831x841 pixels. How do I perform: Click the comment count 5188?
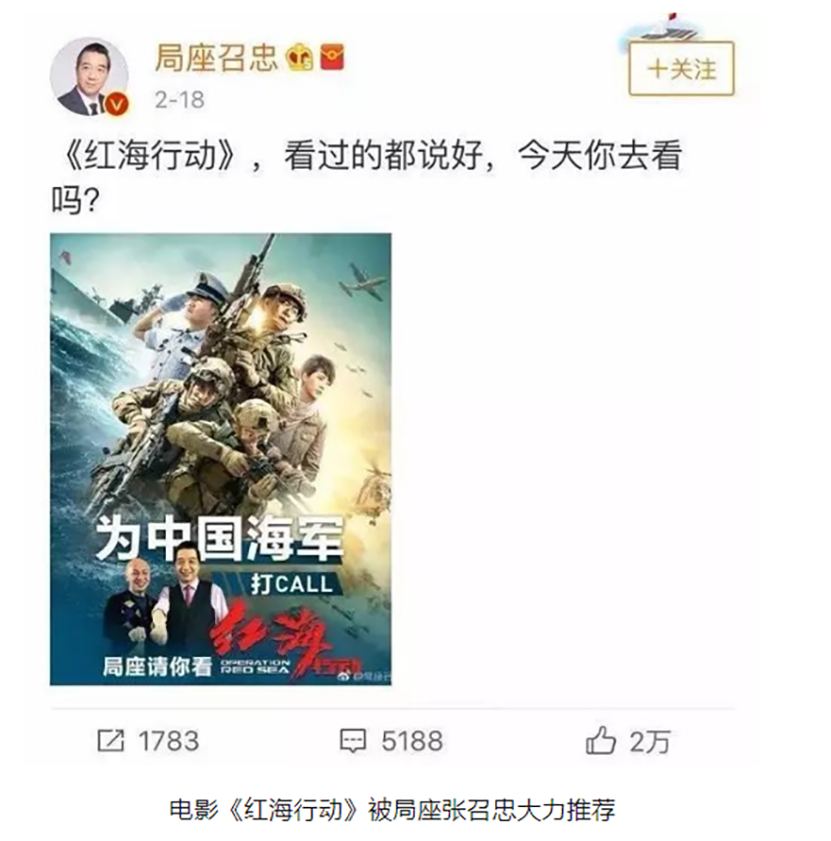click(x=412, y=741)
